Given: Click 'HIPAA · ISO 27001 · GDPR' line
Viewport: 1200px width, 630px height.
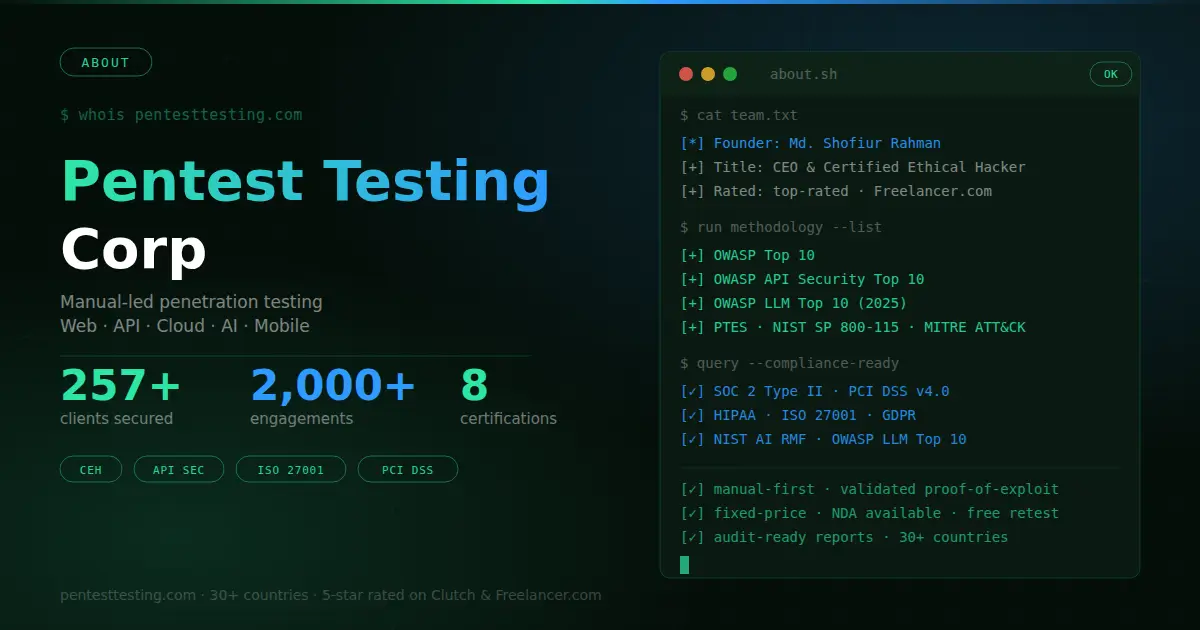Looking at the screenshot, I should (x=798, y=415).
